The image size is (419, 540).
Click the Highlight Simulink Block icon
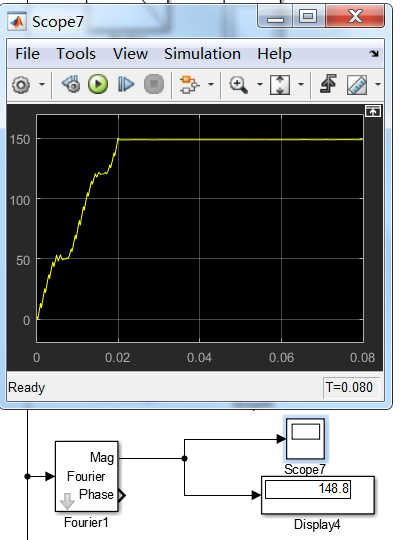click(x=189, y=84)
